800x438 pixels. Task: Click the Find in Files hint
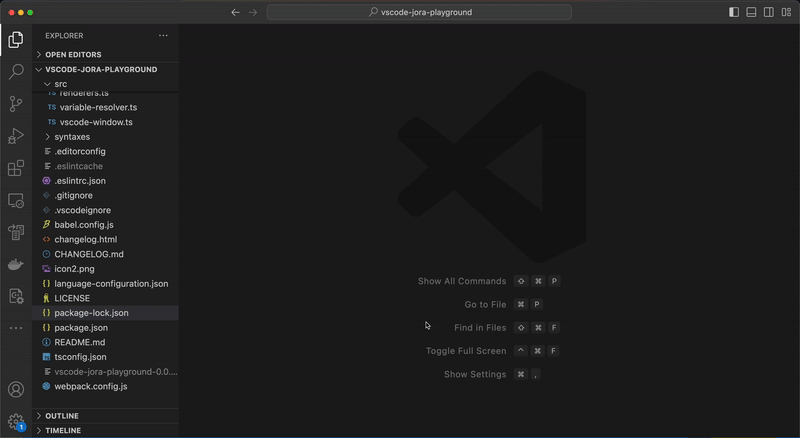480,328
